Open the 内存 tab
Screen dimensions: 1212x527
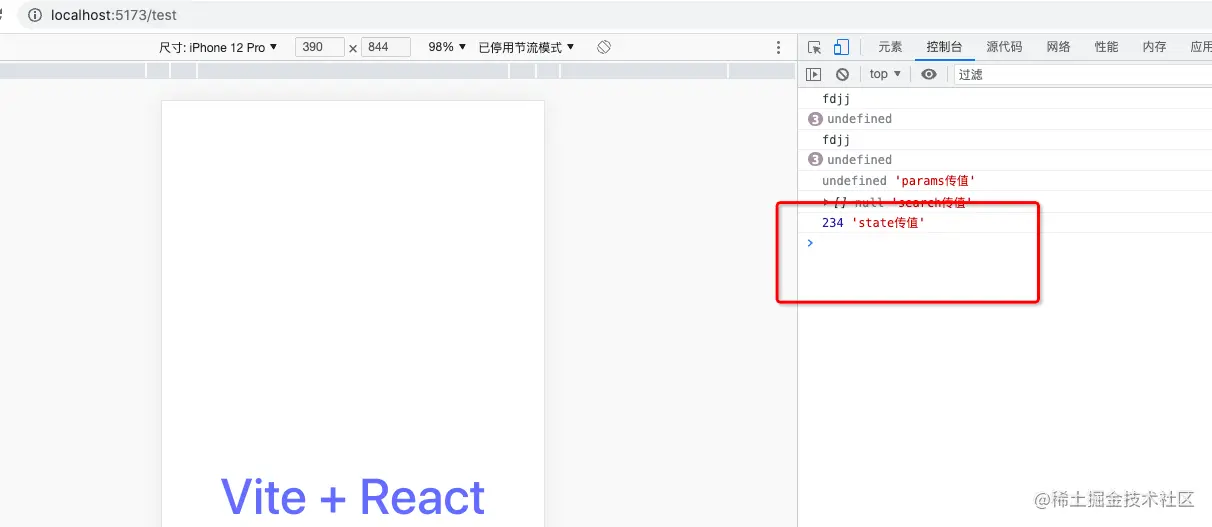[1154, 47]
